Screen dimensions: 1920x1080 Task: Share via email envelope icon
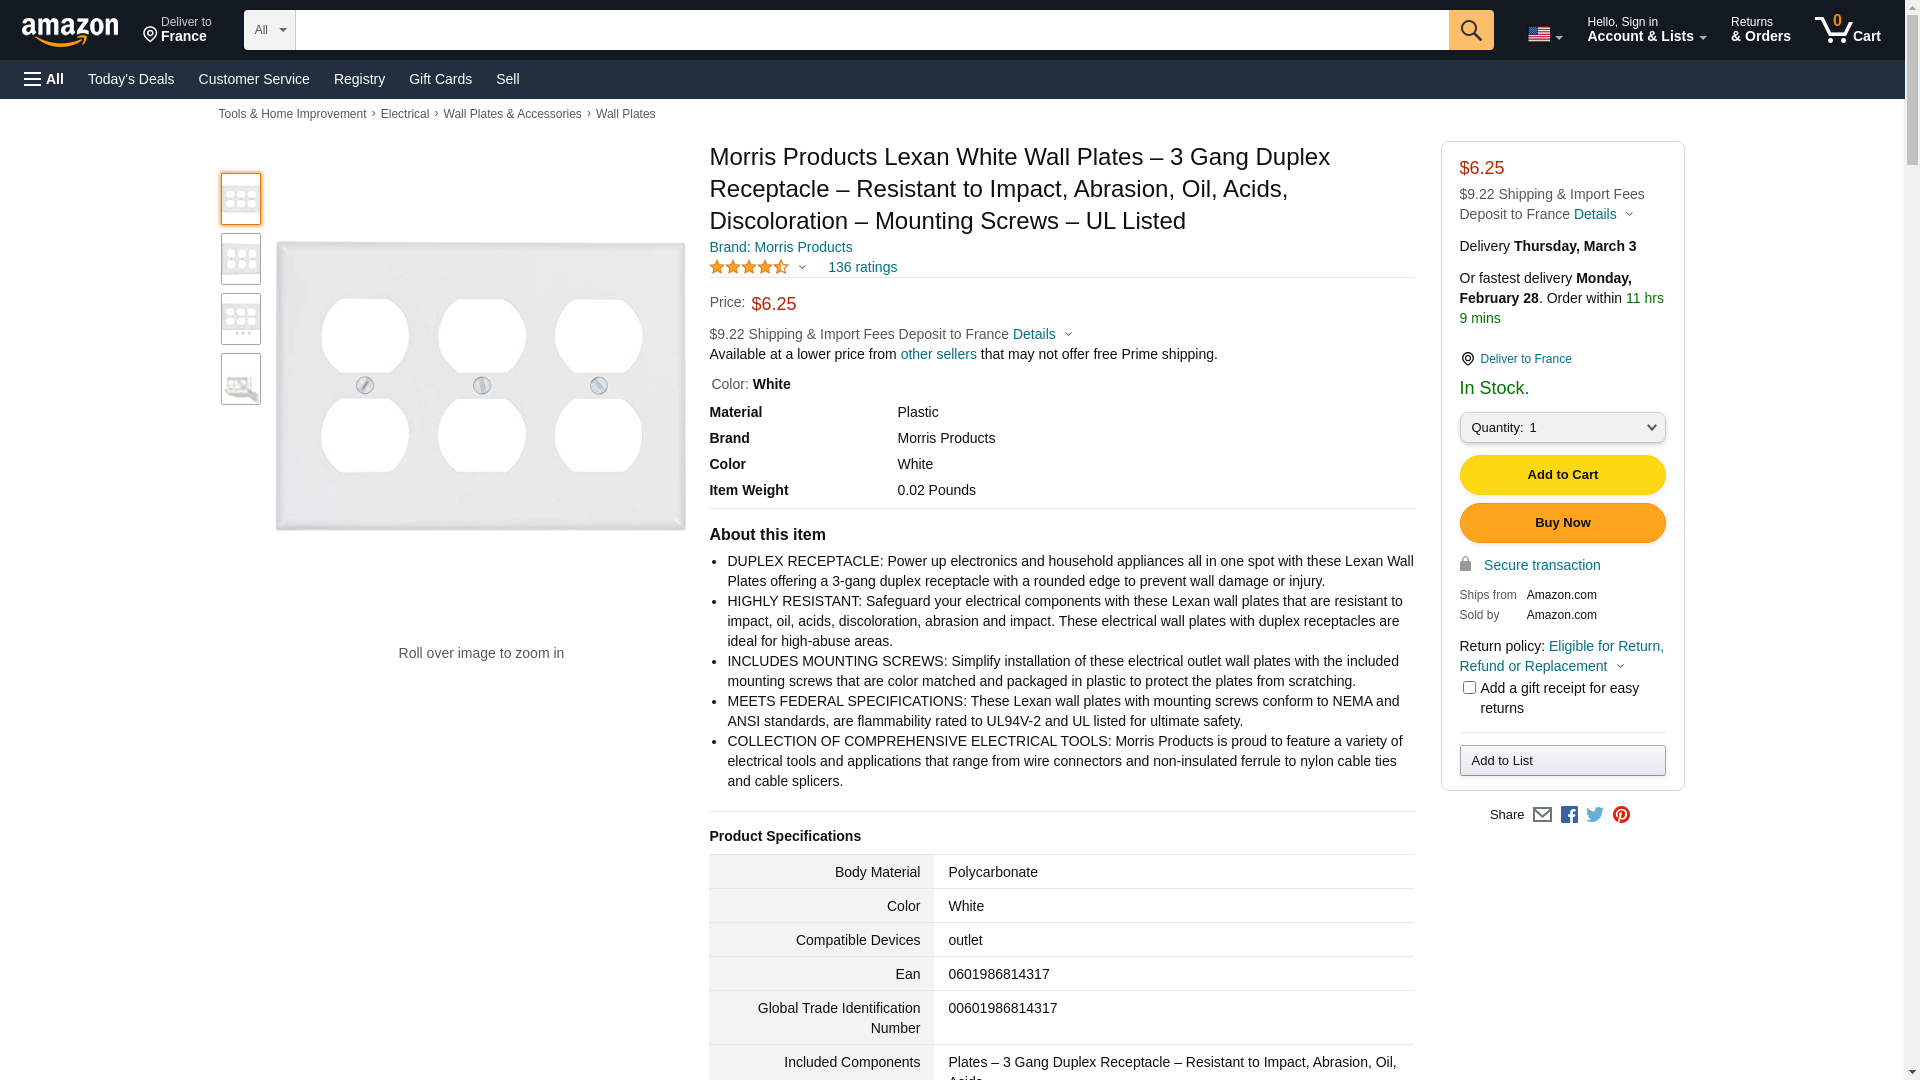click(x=1542, y=815)
